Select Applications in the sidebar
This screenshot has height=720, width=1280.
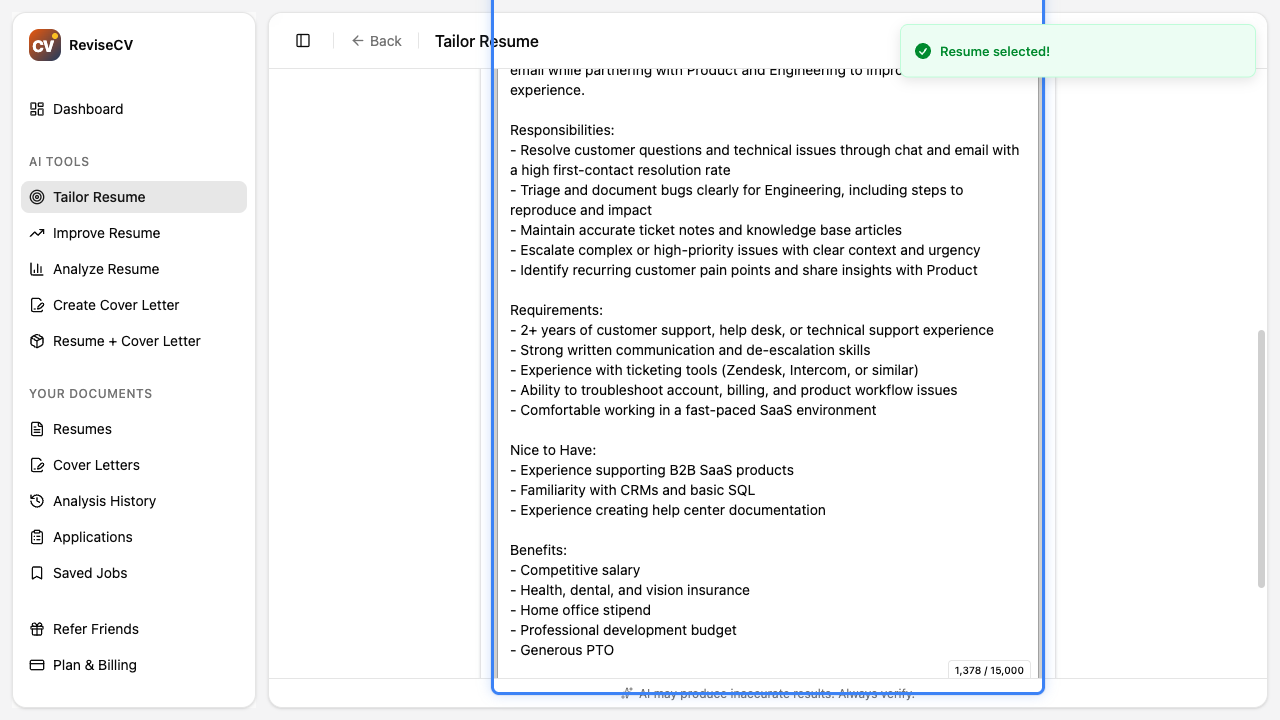coord(93,537)
